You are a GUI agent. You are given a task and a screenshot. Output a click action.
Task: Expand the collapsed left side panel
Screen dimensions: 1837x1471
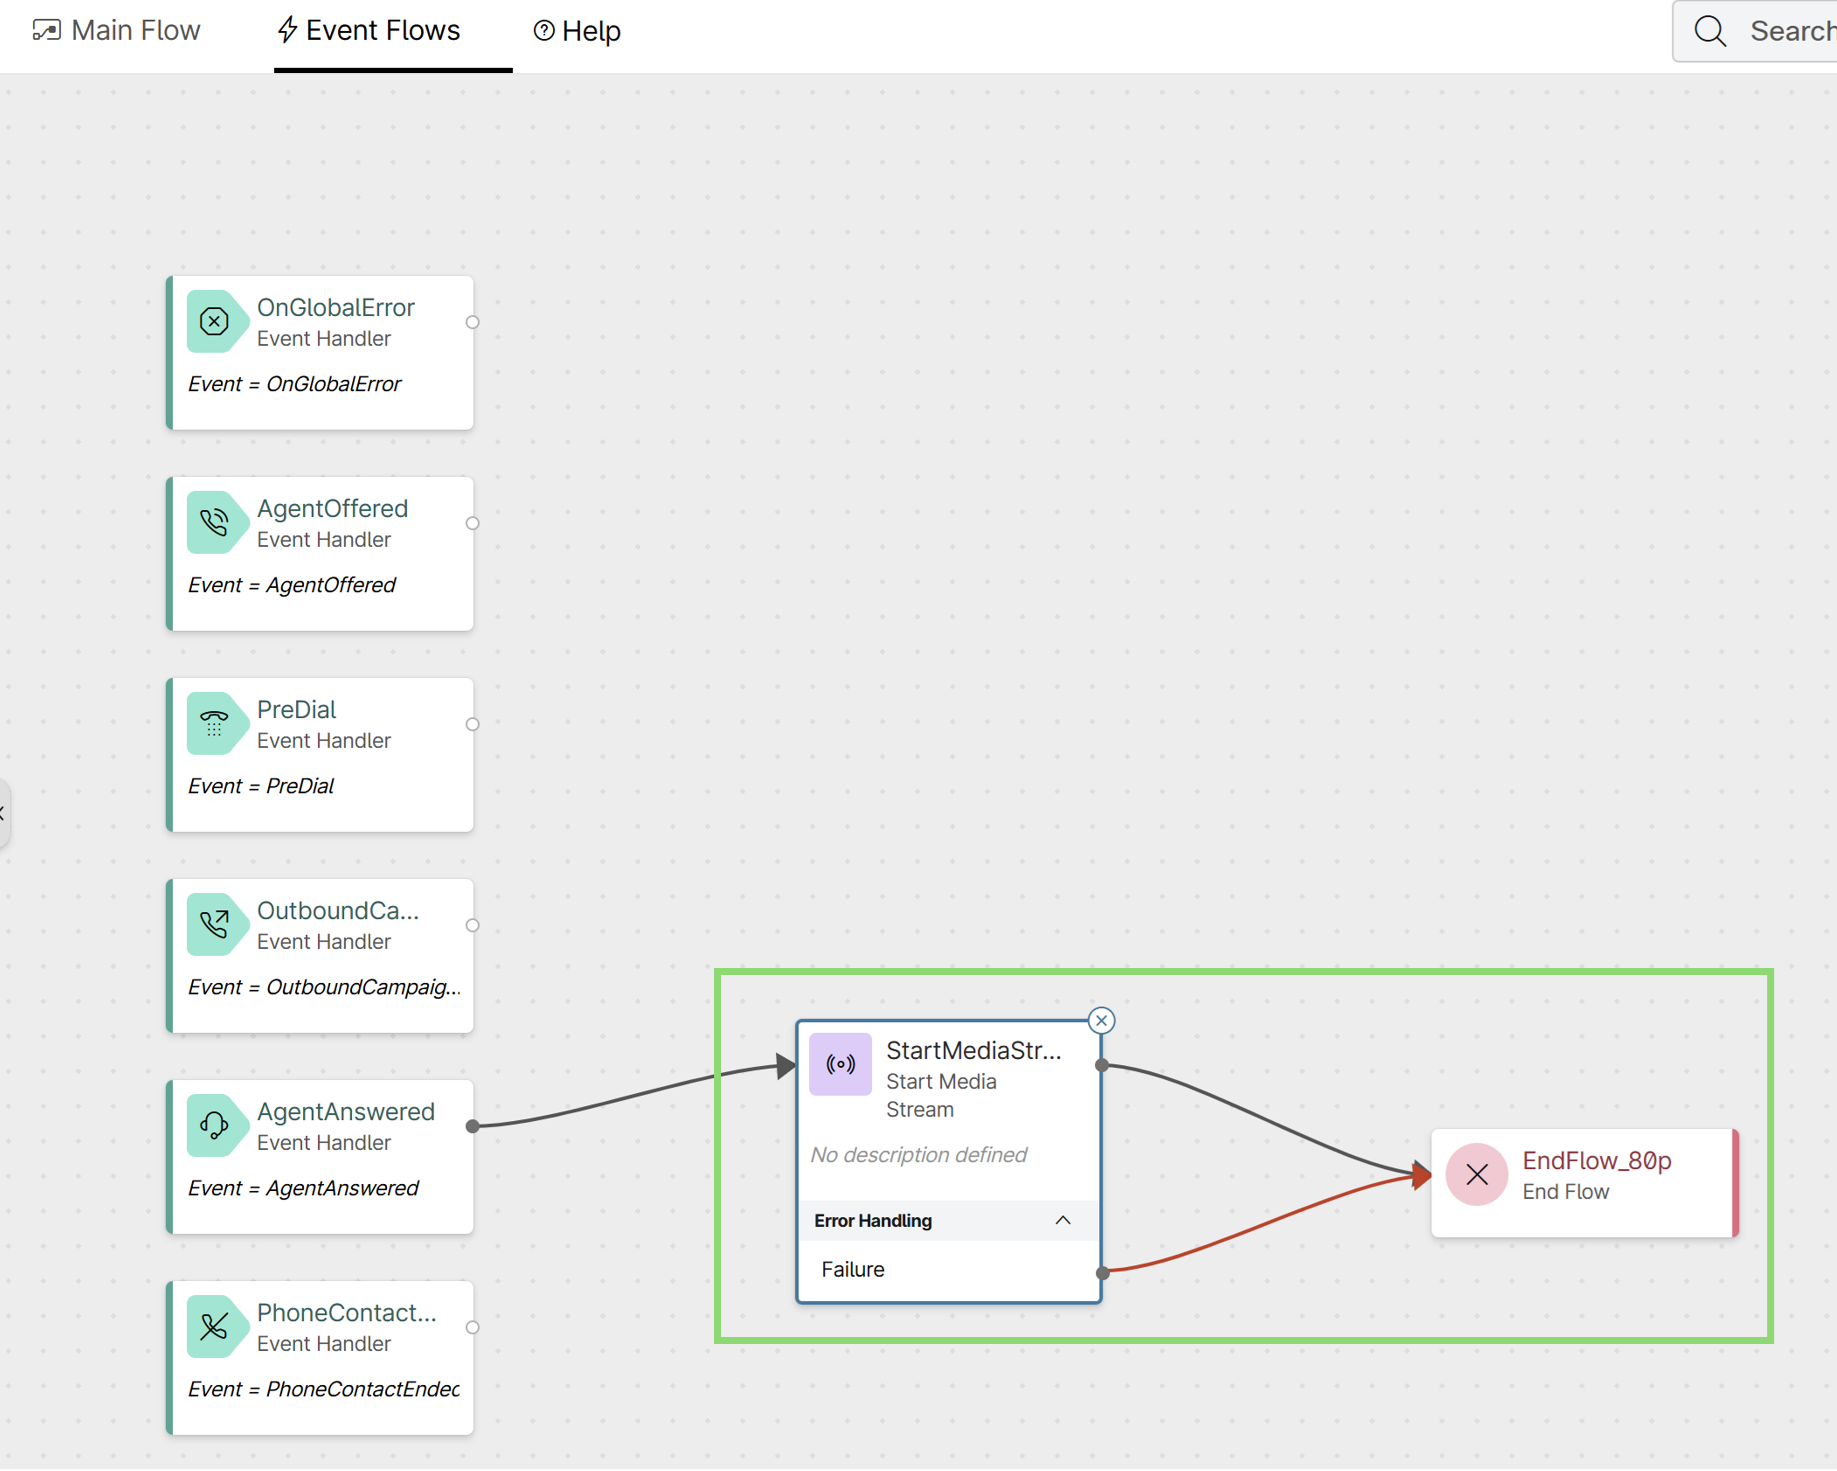(4, 813)
